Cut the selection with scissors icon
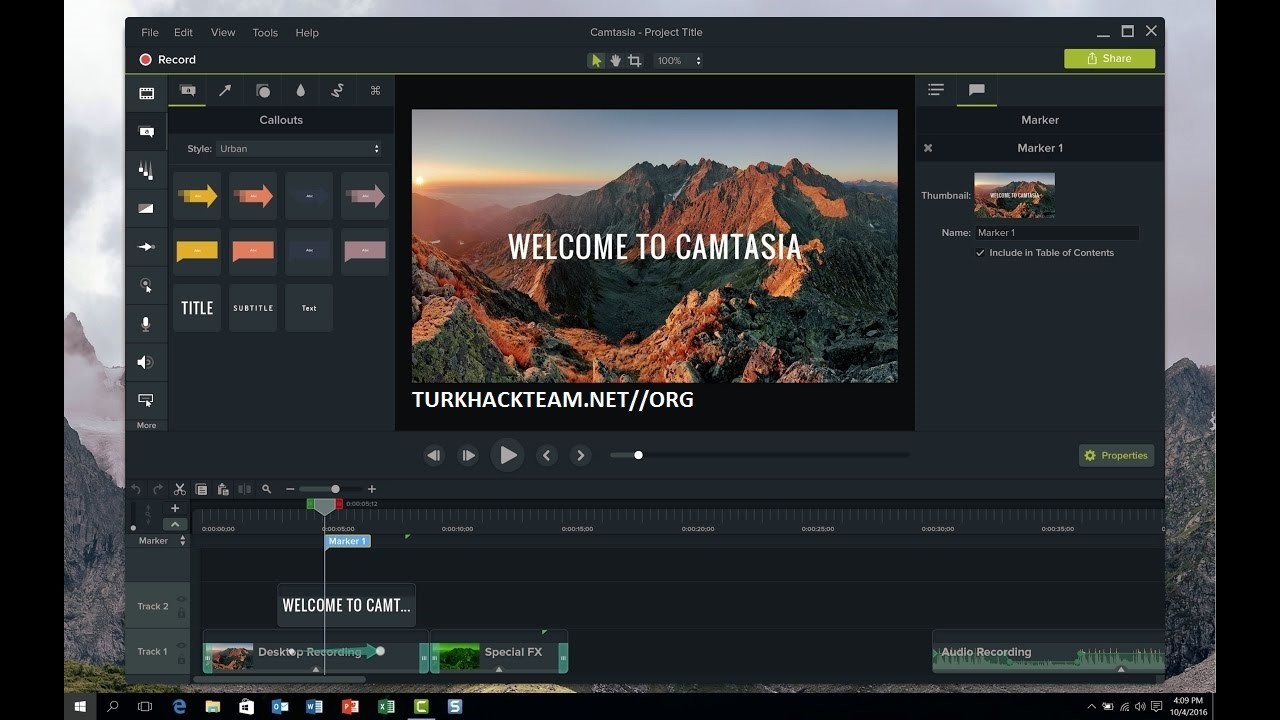1280x720 pixels. [x=180, y=489]
